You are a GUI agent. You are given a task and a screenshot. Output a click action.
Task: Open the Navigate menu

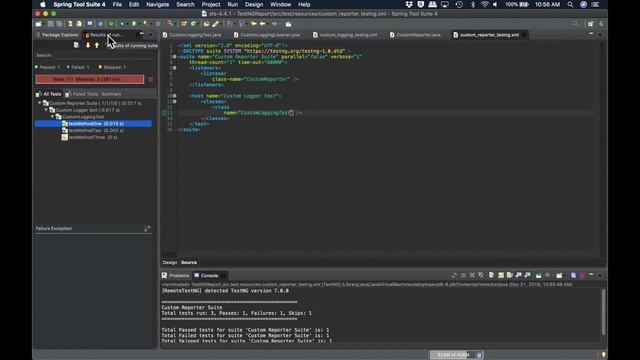158,4
